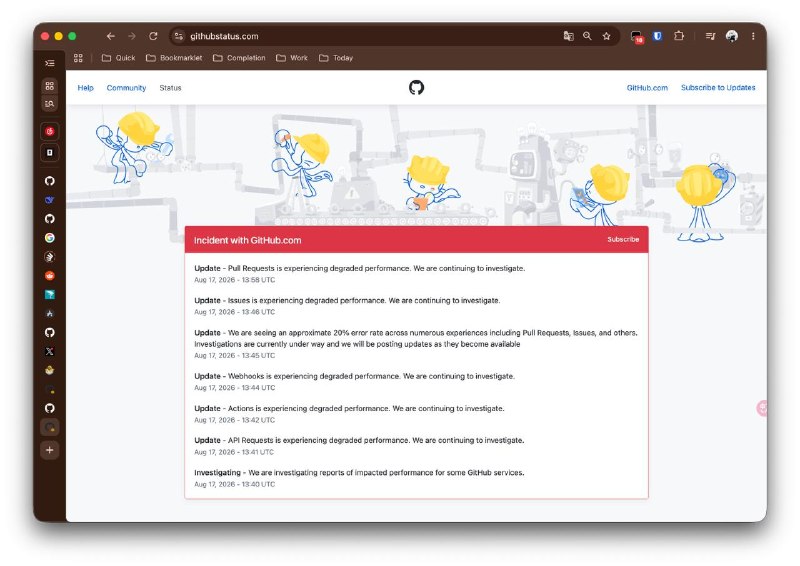
Task: Open the media controls playlist icon
Action: coord(710,36)
